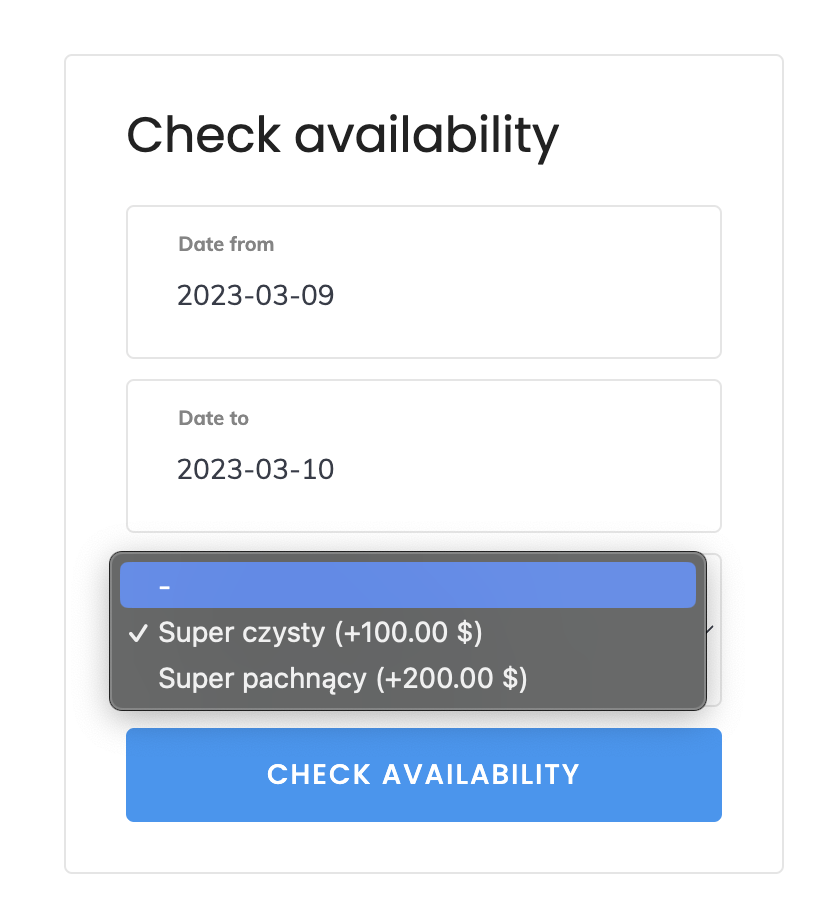Click the "Date to" label text
This screenshot has width=816, height=898.
213,418
